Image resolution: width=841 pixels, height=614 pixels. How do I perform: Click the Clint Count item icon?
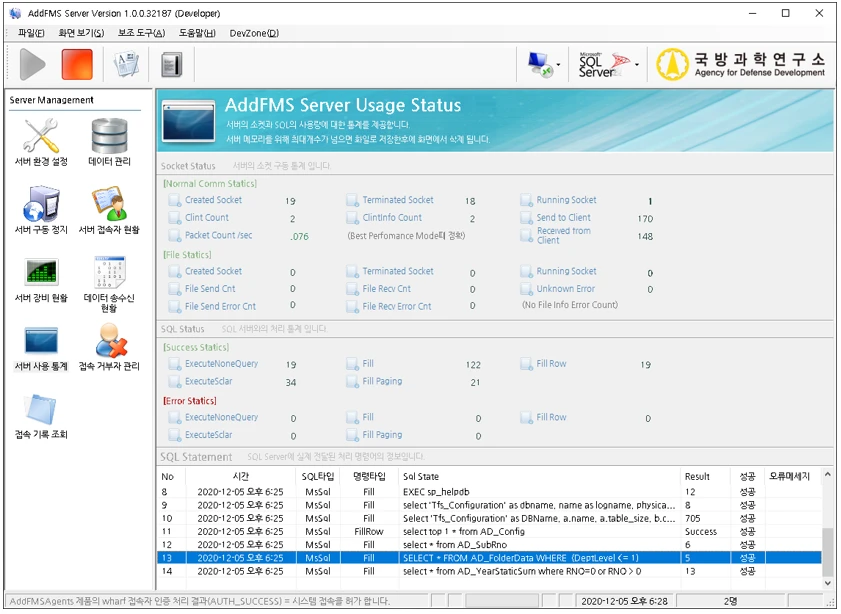[174, 218]
